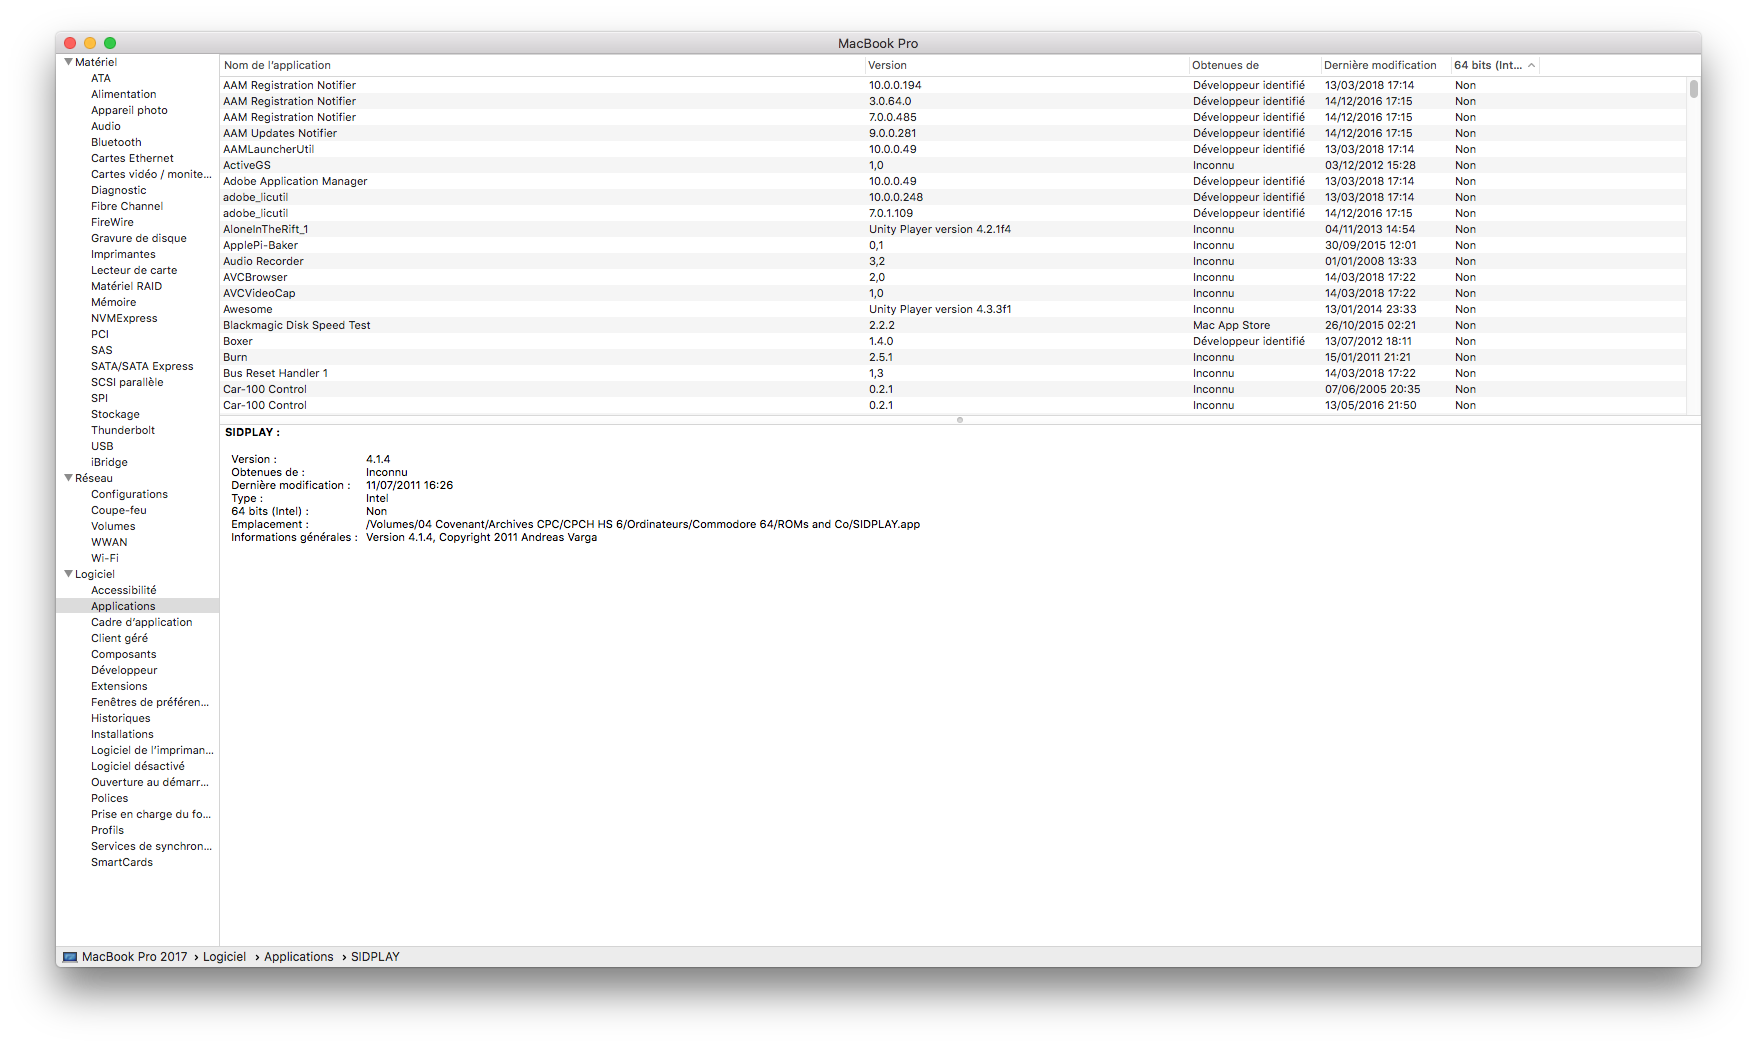Click the MacBook Pro 2017 computer icon
1757x1047 pixels.
click(70, 957)
